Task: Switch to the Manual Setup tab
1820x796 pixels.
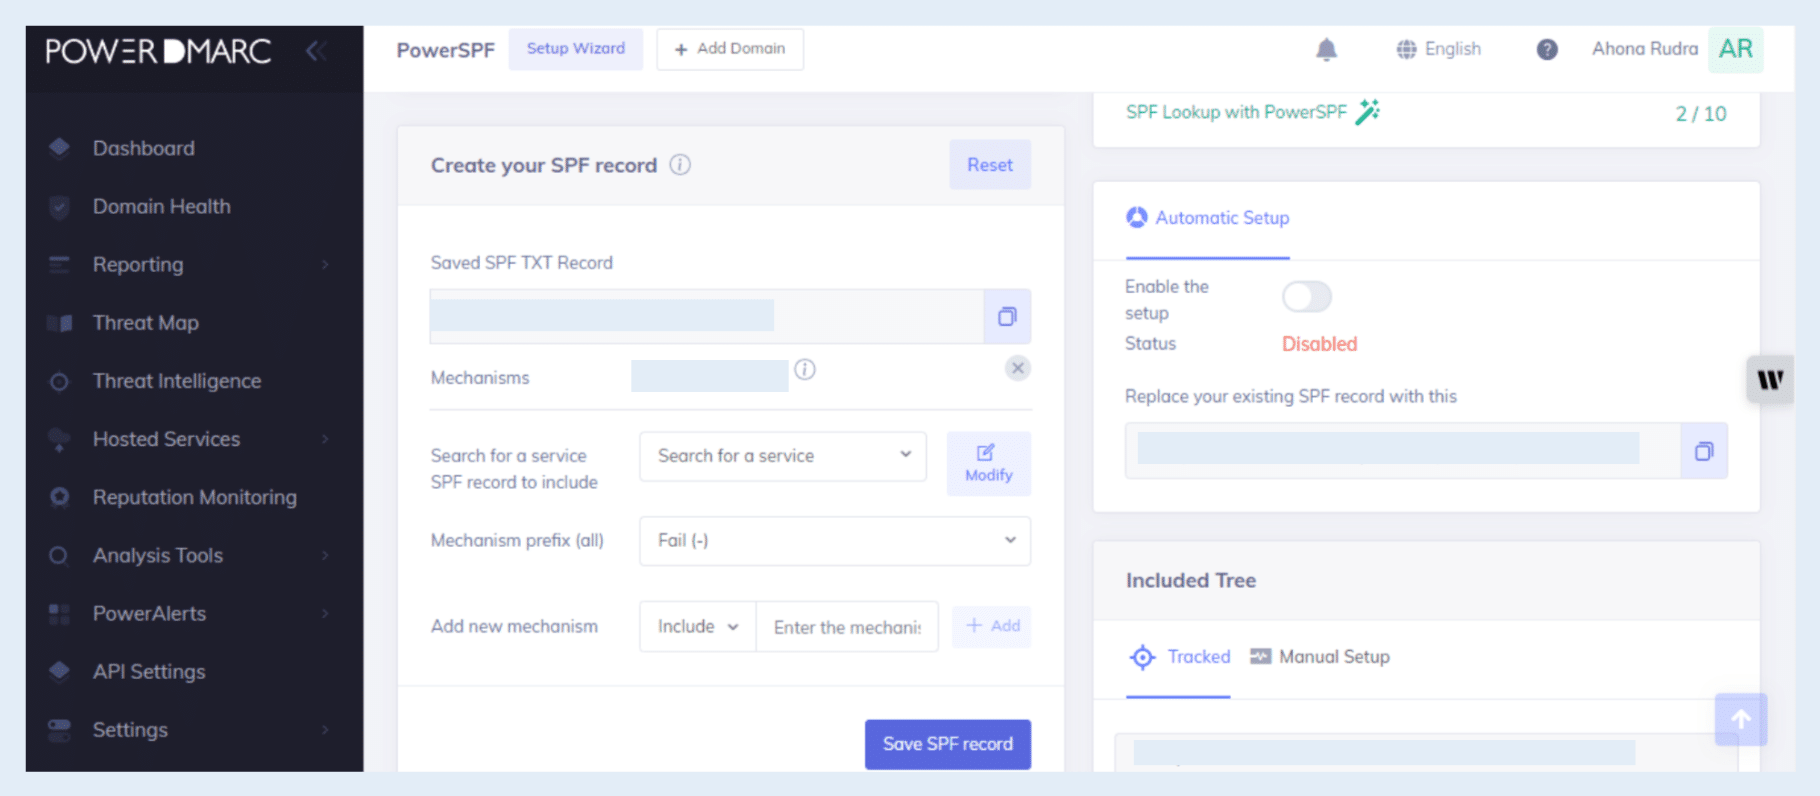Action: [x=1320, y=657]
